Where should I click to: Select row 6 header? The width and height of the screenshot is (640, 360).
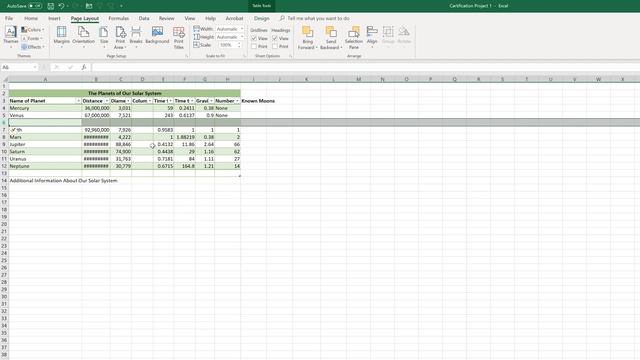click(x=4, y=122)
